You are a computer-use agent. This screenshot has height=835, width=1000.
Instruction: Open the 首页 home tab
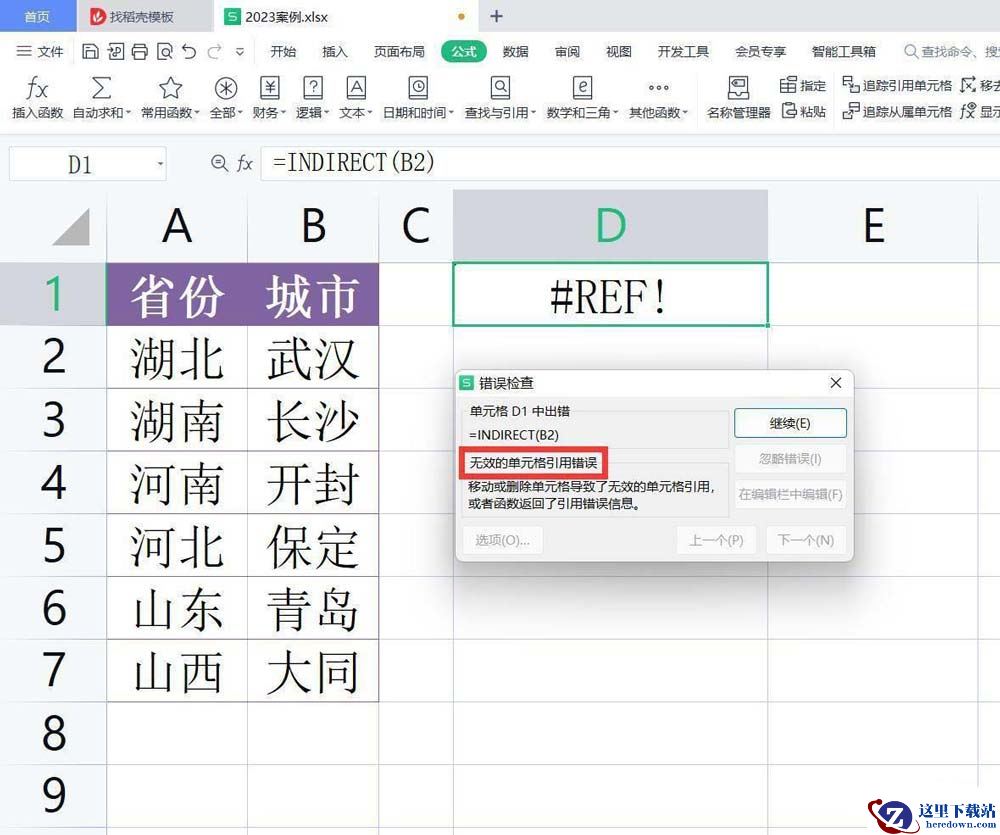click(x=37, y=16)
